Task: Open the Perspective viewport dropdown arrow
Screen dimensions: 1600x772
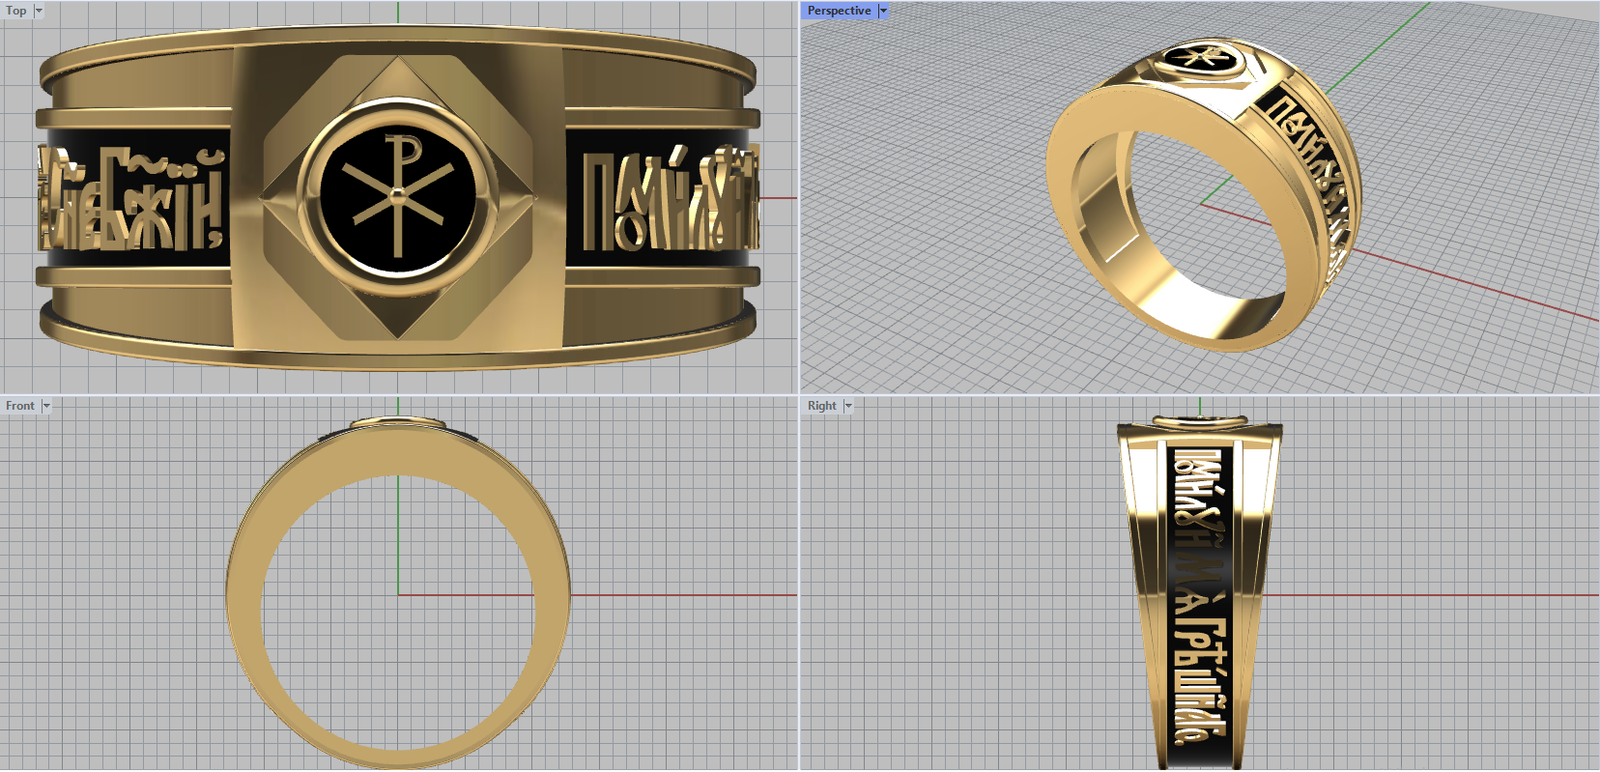Action: (883, 11)
